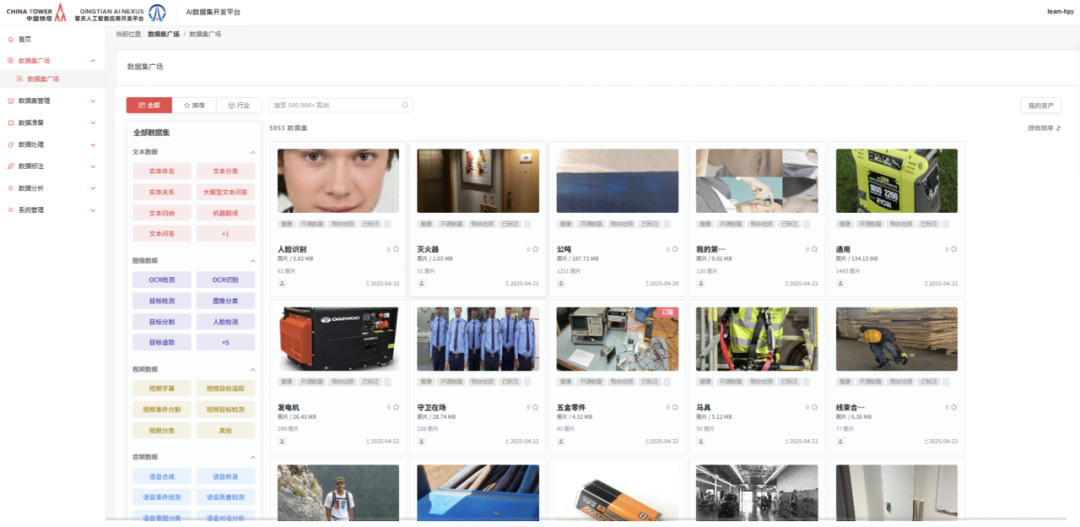1080x527 pixels.
Task: Star the 通用 dataset card
Action: [x=953, y=249]
